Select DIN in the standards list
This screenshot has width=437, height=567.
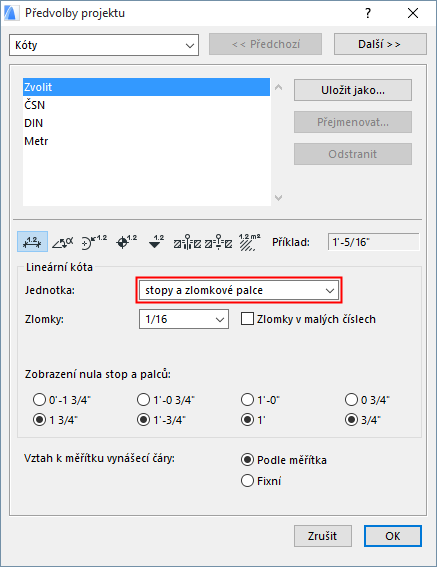click(146, 123)
